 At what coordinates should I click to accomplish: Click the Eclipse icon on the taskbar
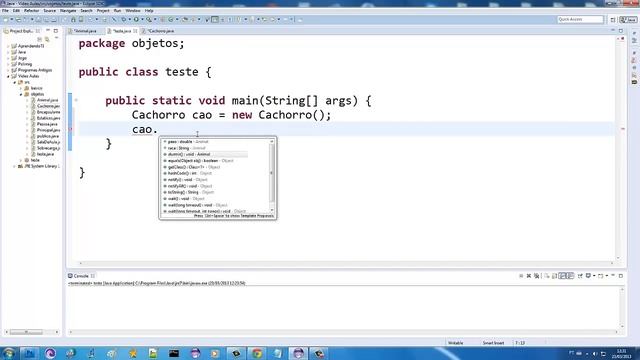(x=298, y=353)
